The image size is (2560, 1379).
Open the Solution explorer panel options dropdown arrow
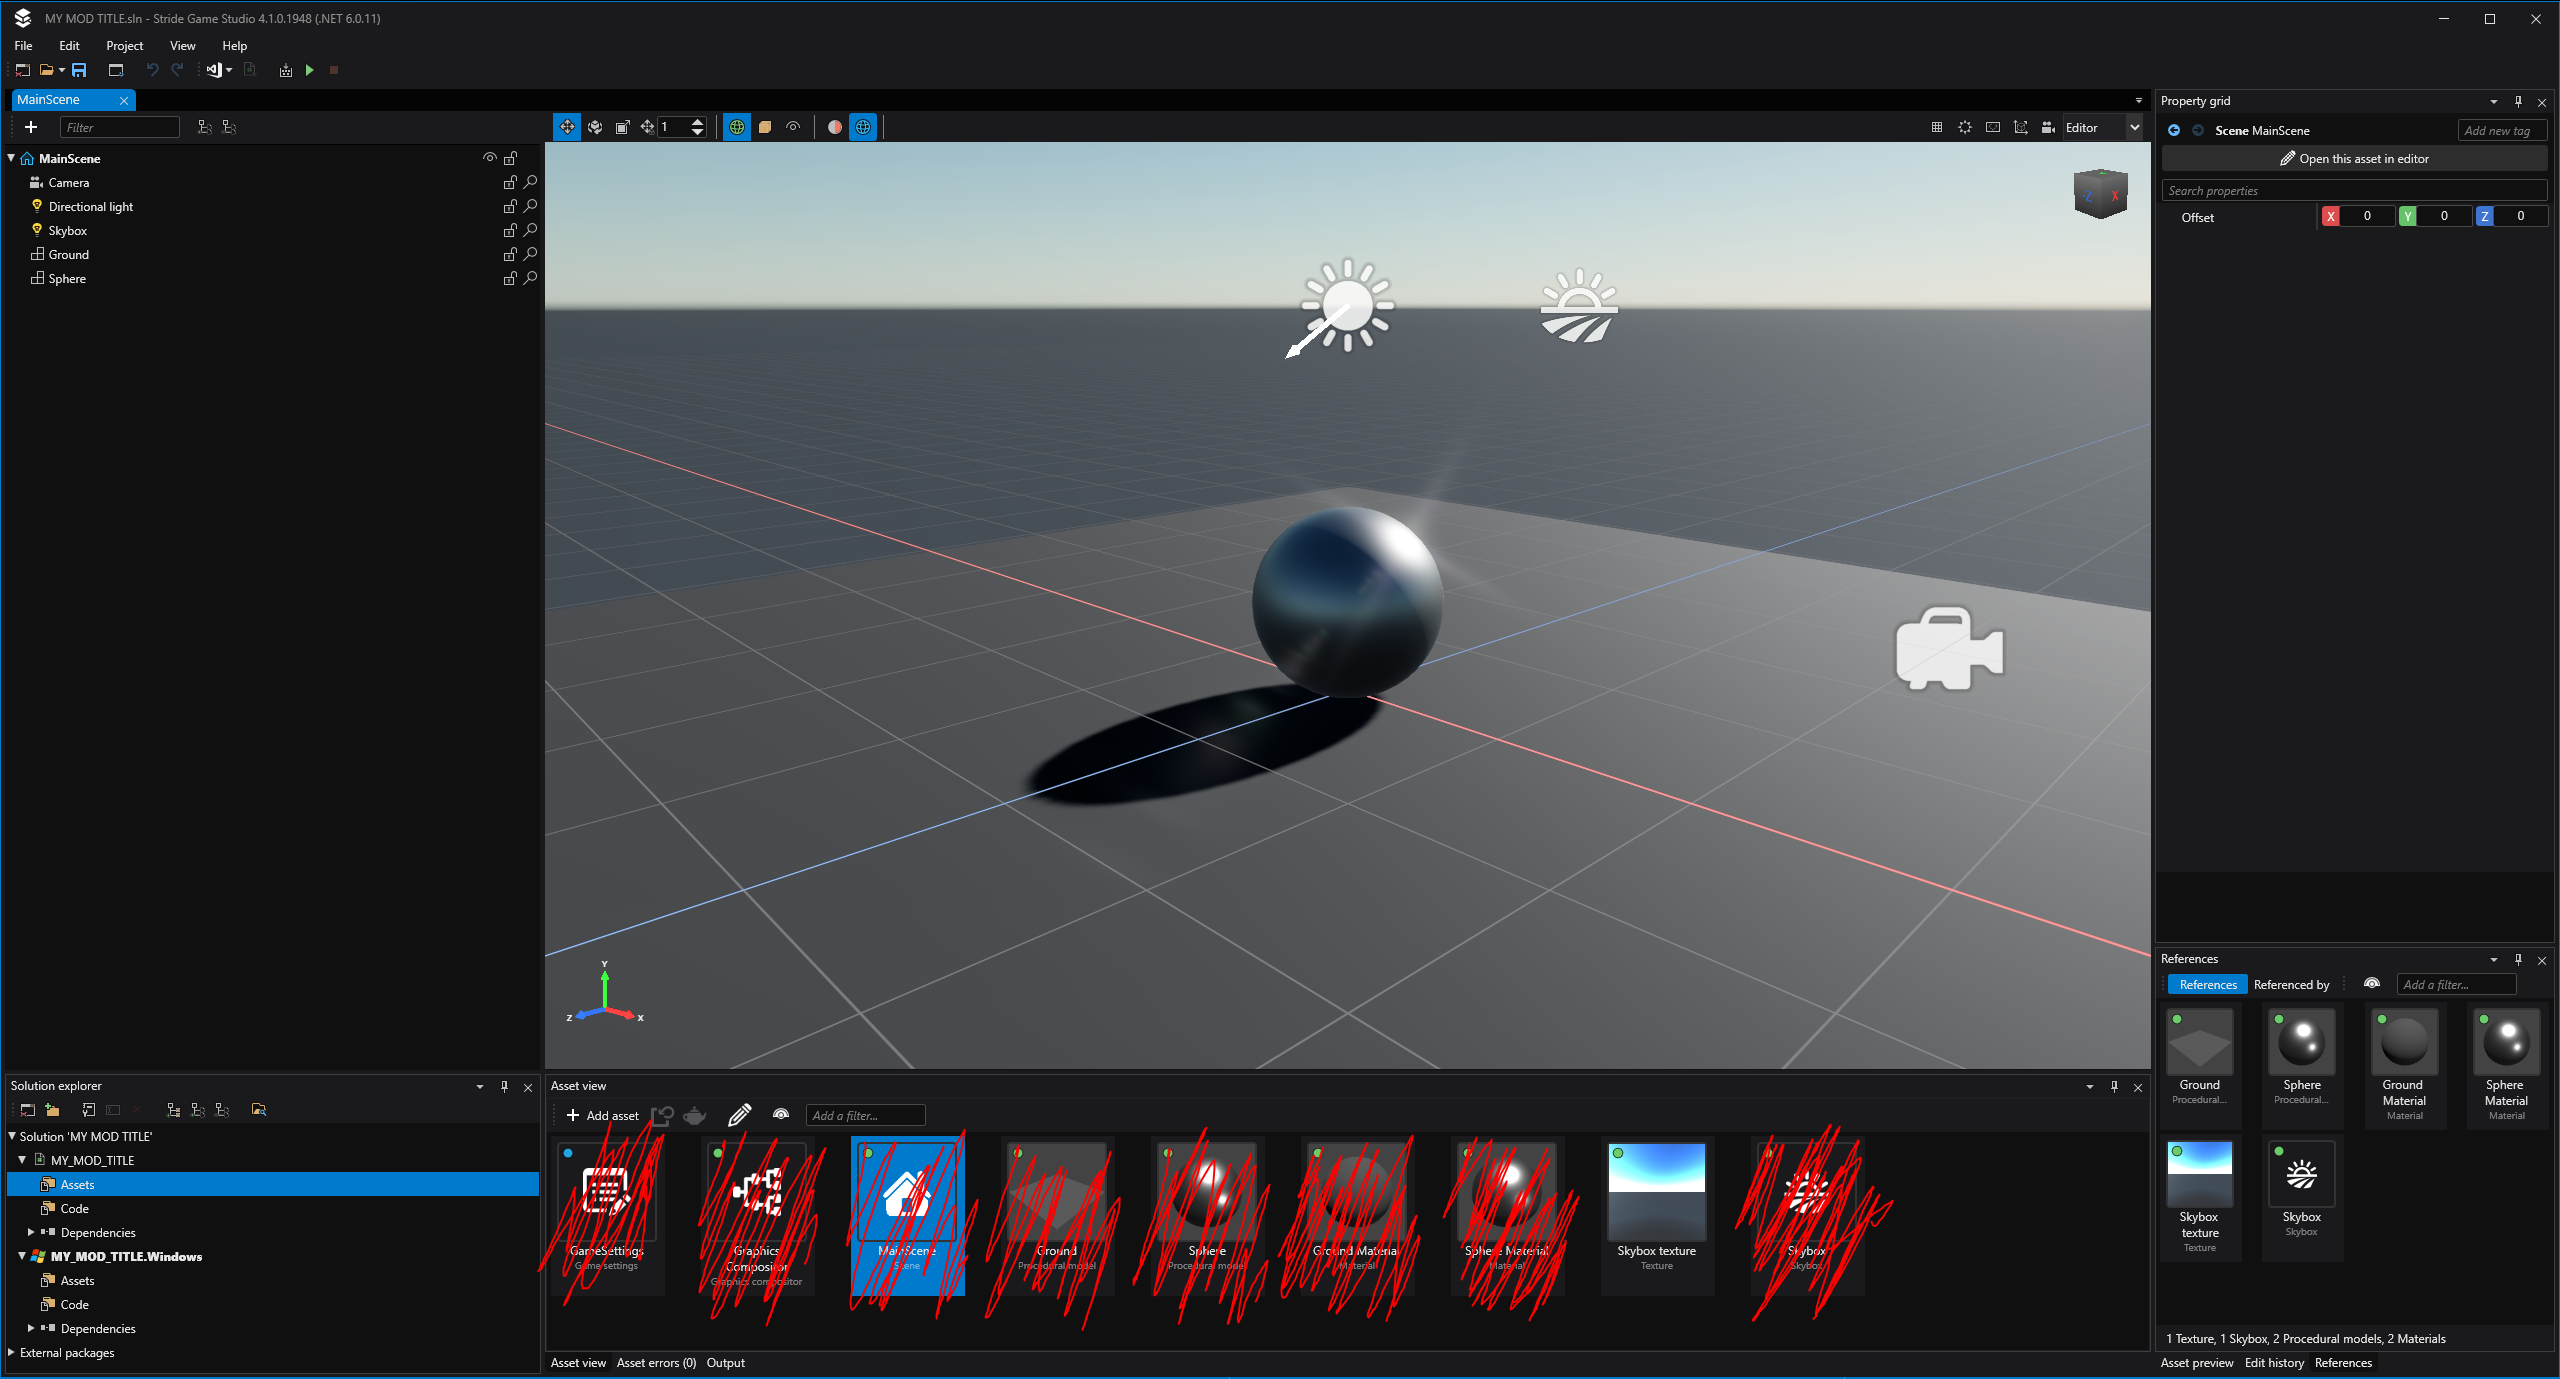pos(480,1086)
